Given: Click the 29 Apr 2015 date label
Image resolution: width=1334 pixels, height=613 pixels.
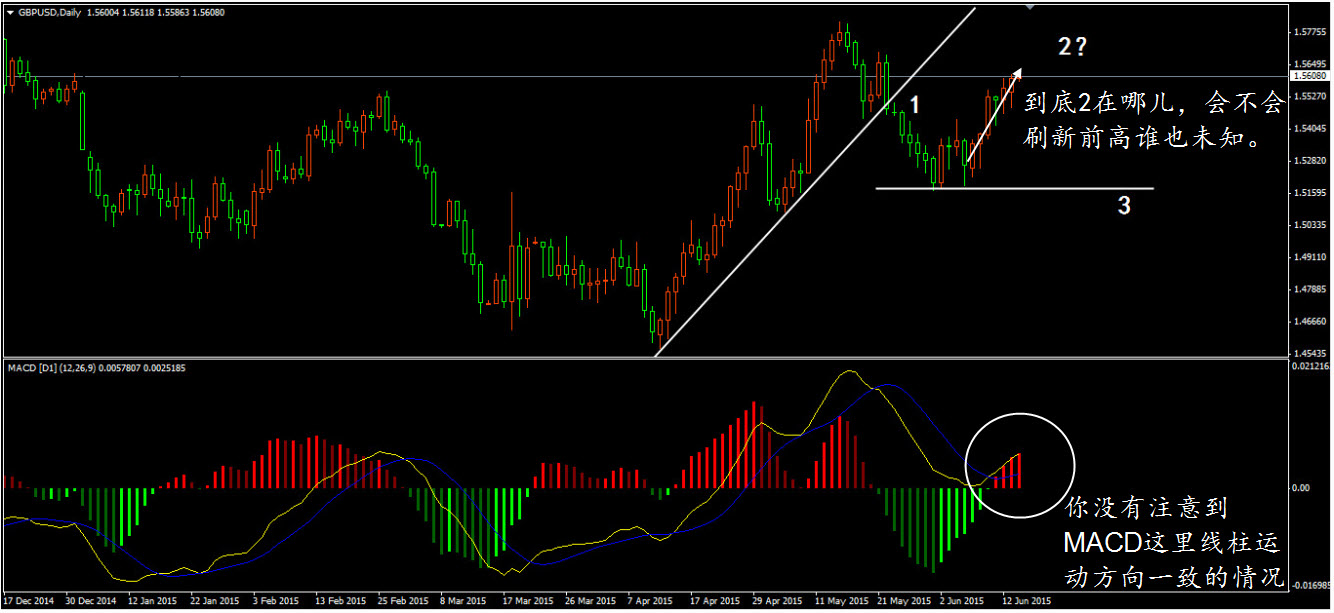Looking at the screenshot, I should [776, 601].
